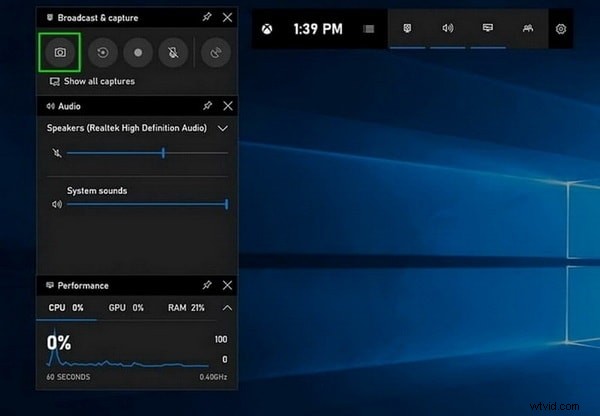Open the Xbox Social widget icon

[528, 28]
